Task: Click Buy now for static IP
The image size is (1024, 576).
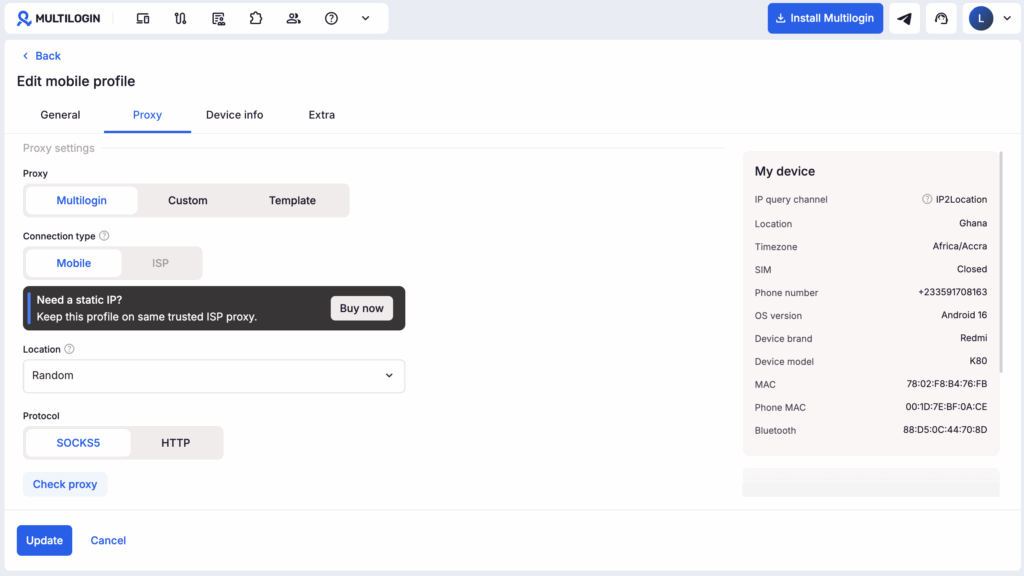Action: point(361,308)
